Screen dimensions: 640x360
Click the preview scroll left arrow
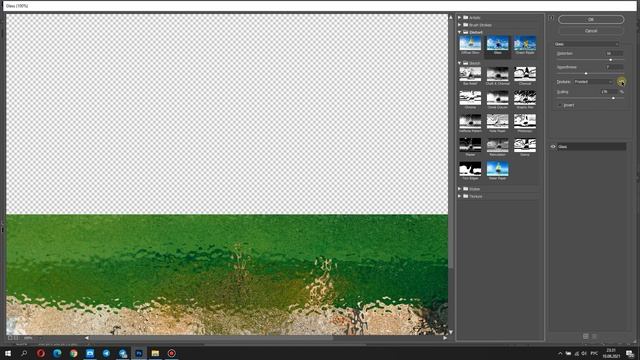coord(87,338)
